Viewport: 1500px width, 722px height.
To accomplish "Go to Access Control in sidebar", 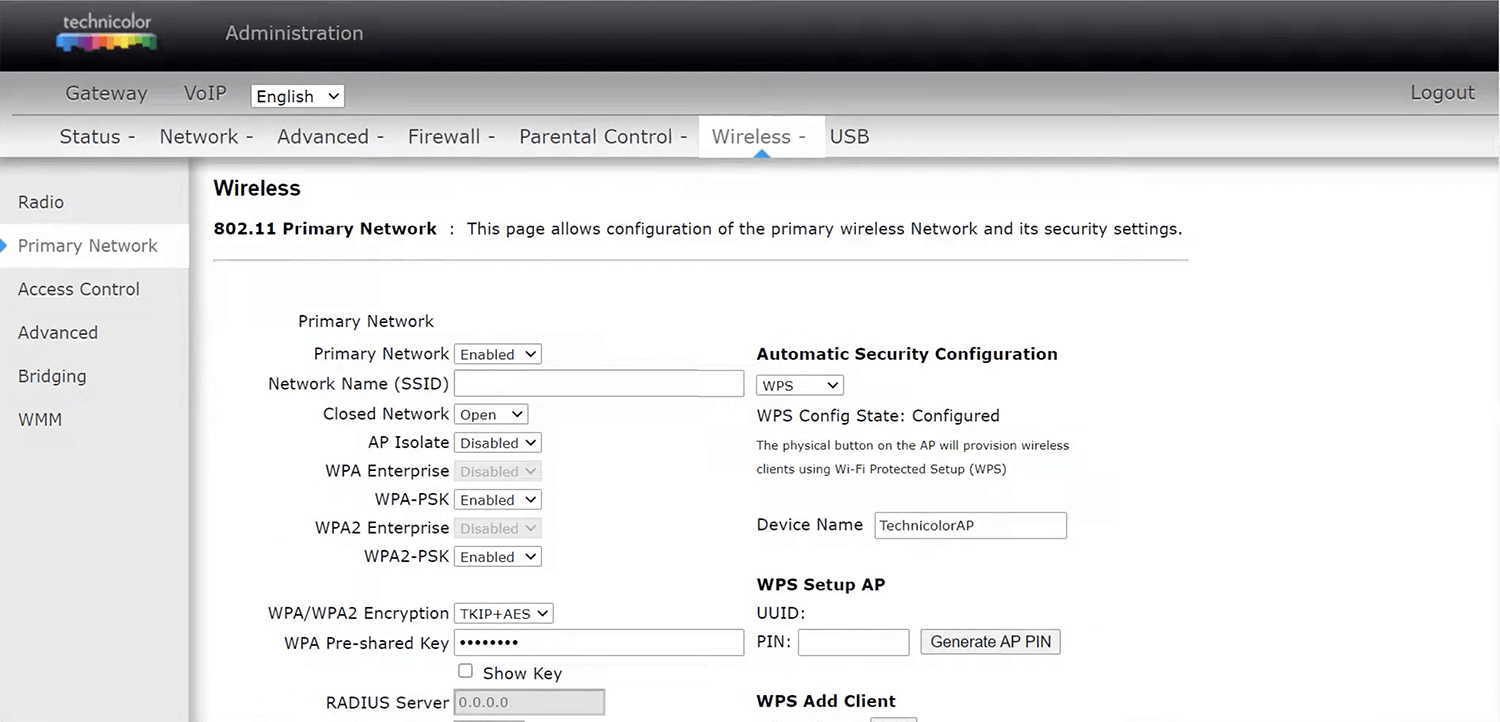I will (x=79, y=289).
